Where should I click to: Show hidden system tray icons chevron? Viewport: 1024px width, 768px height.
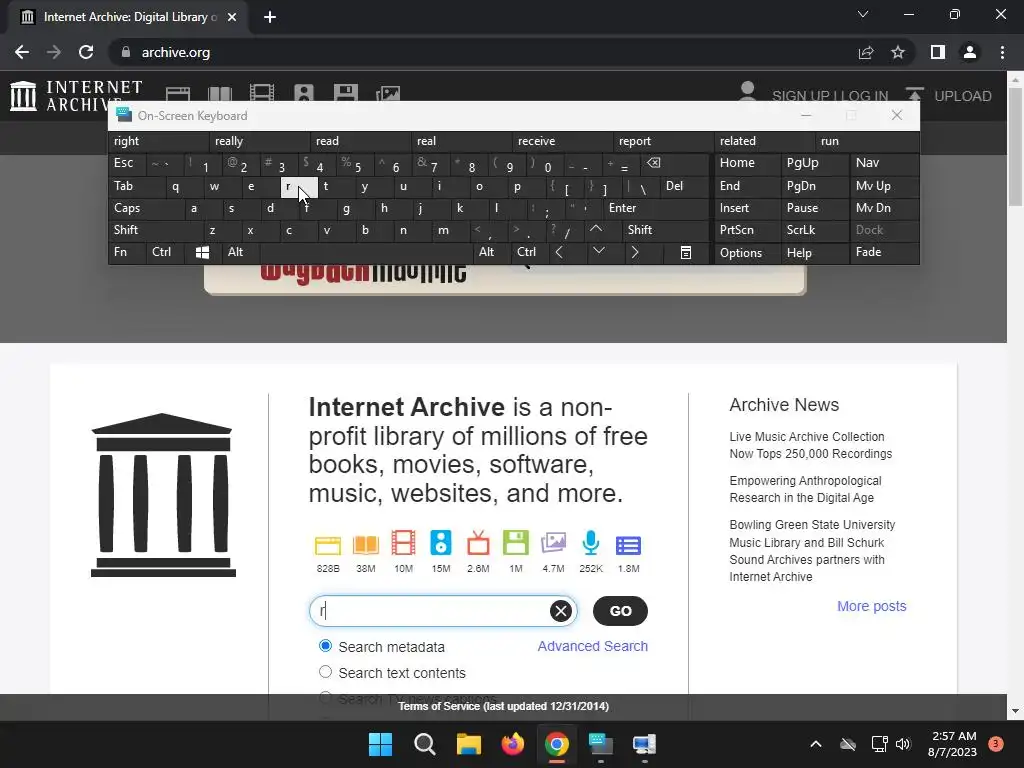[x=816, y=744]
